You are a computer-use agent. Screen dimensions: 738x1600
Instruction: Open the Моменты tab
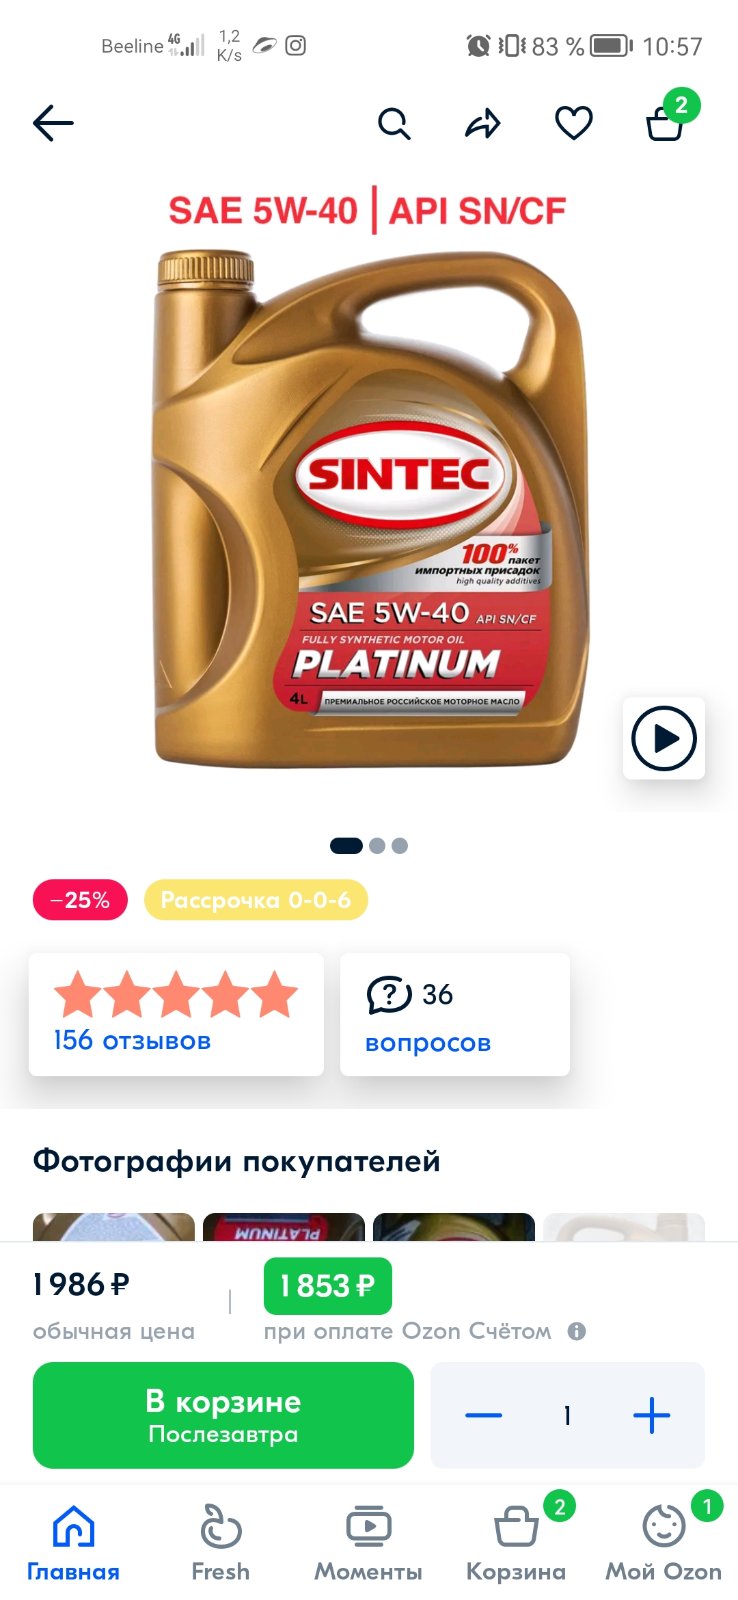369,1543
